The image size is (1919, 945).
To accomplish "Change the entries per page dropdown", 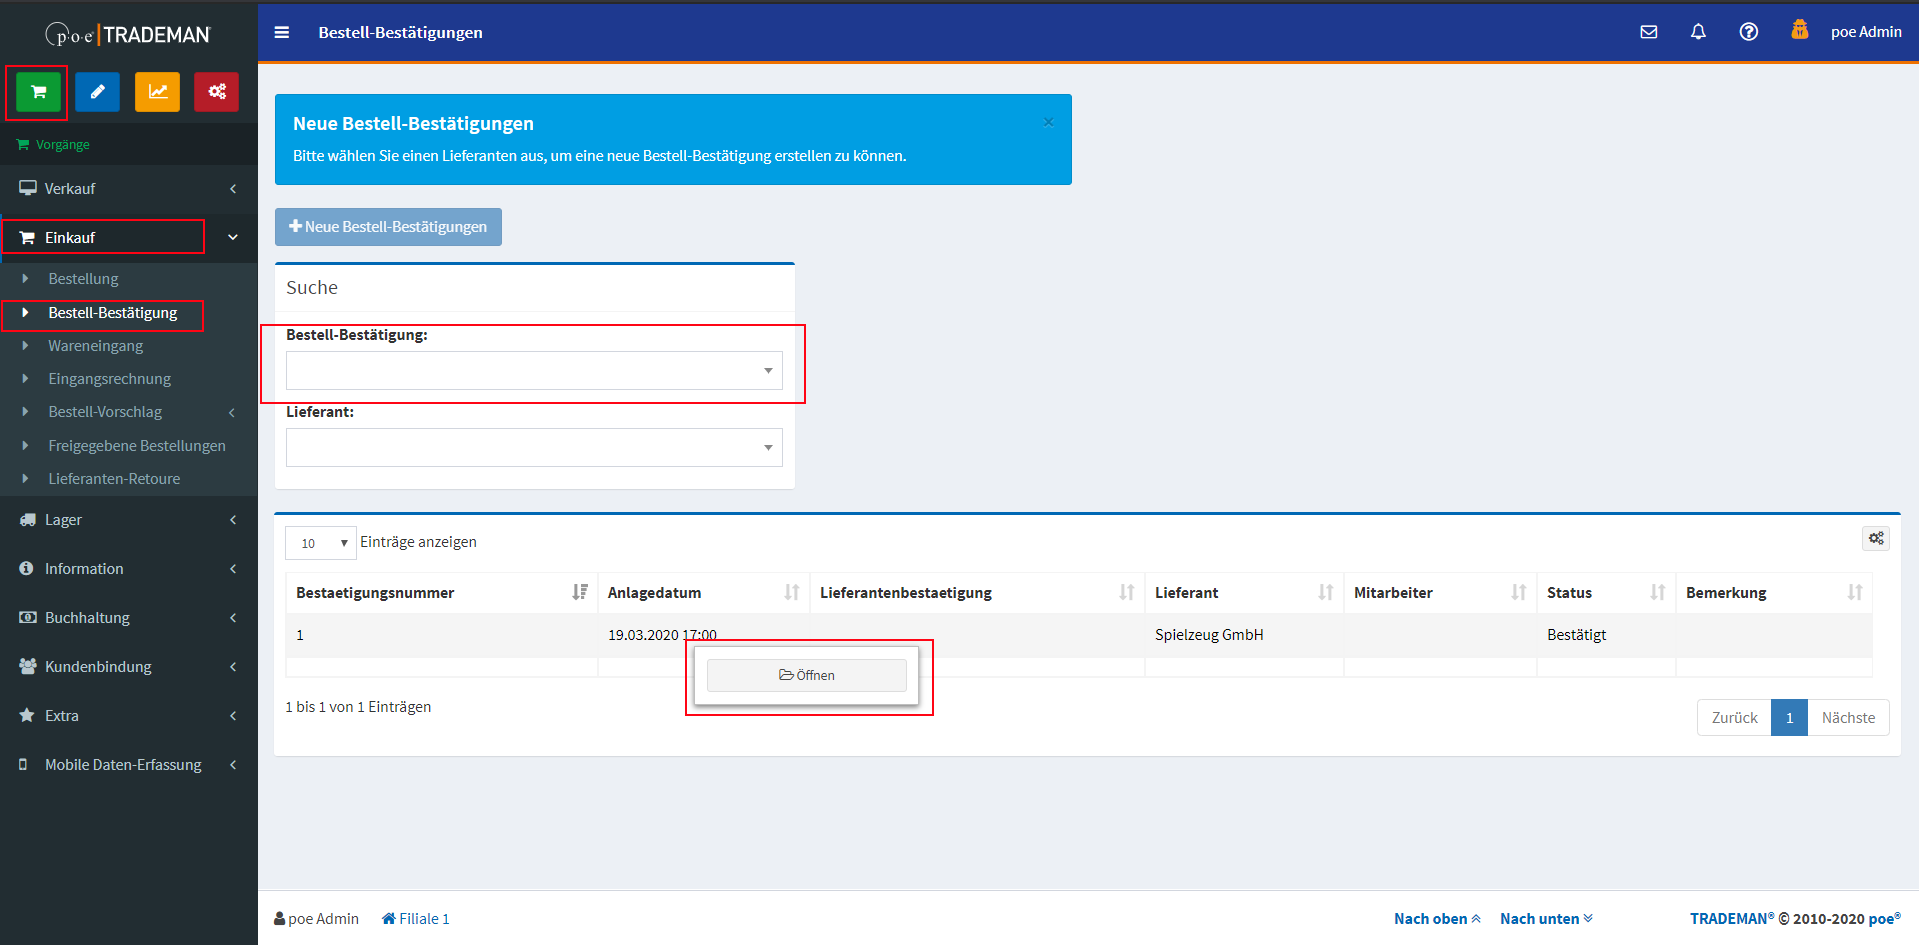I will [321, 543].
